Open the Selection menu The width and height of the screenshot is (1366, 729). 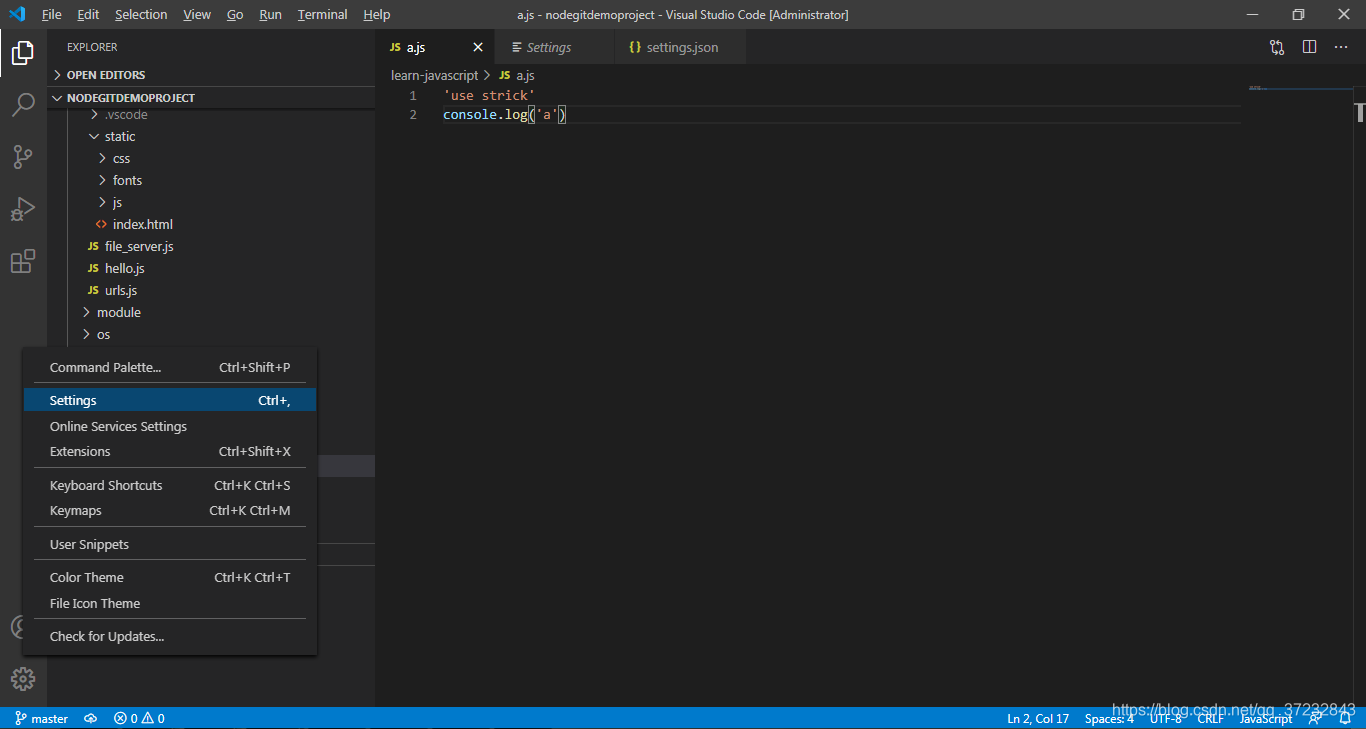coord(141,14)
